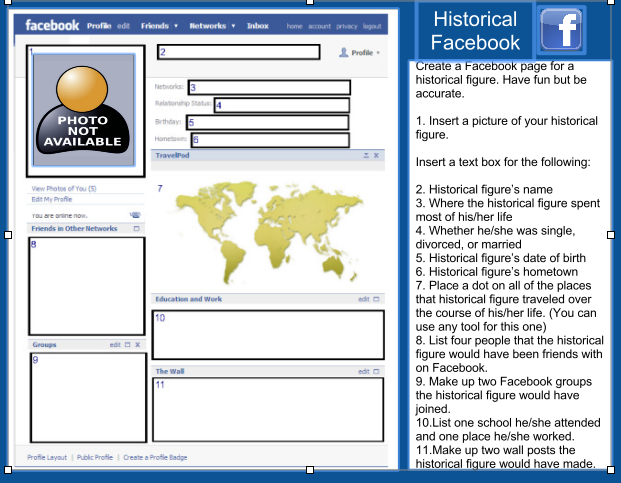The image size is (621, 483).
Task: Collapse the Education and Work section
Action: [x=376, y=299]
